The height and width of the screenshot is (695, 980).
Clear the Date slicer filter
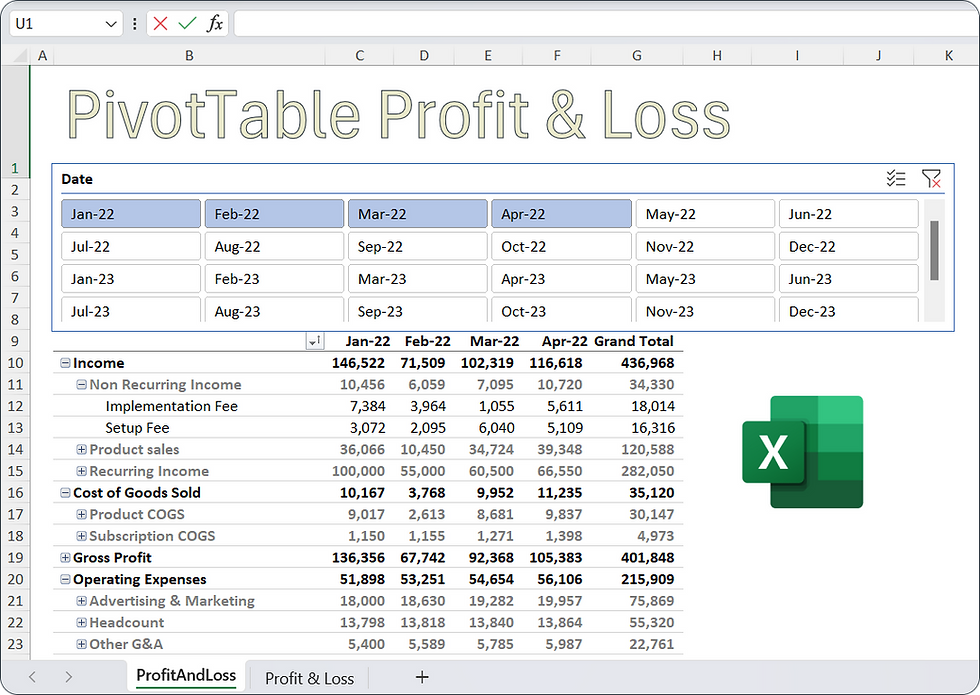coord(932,178)
